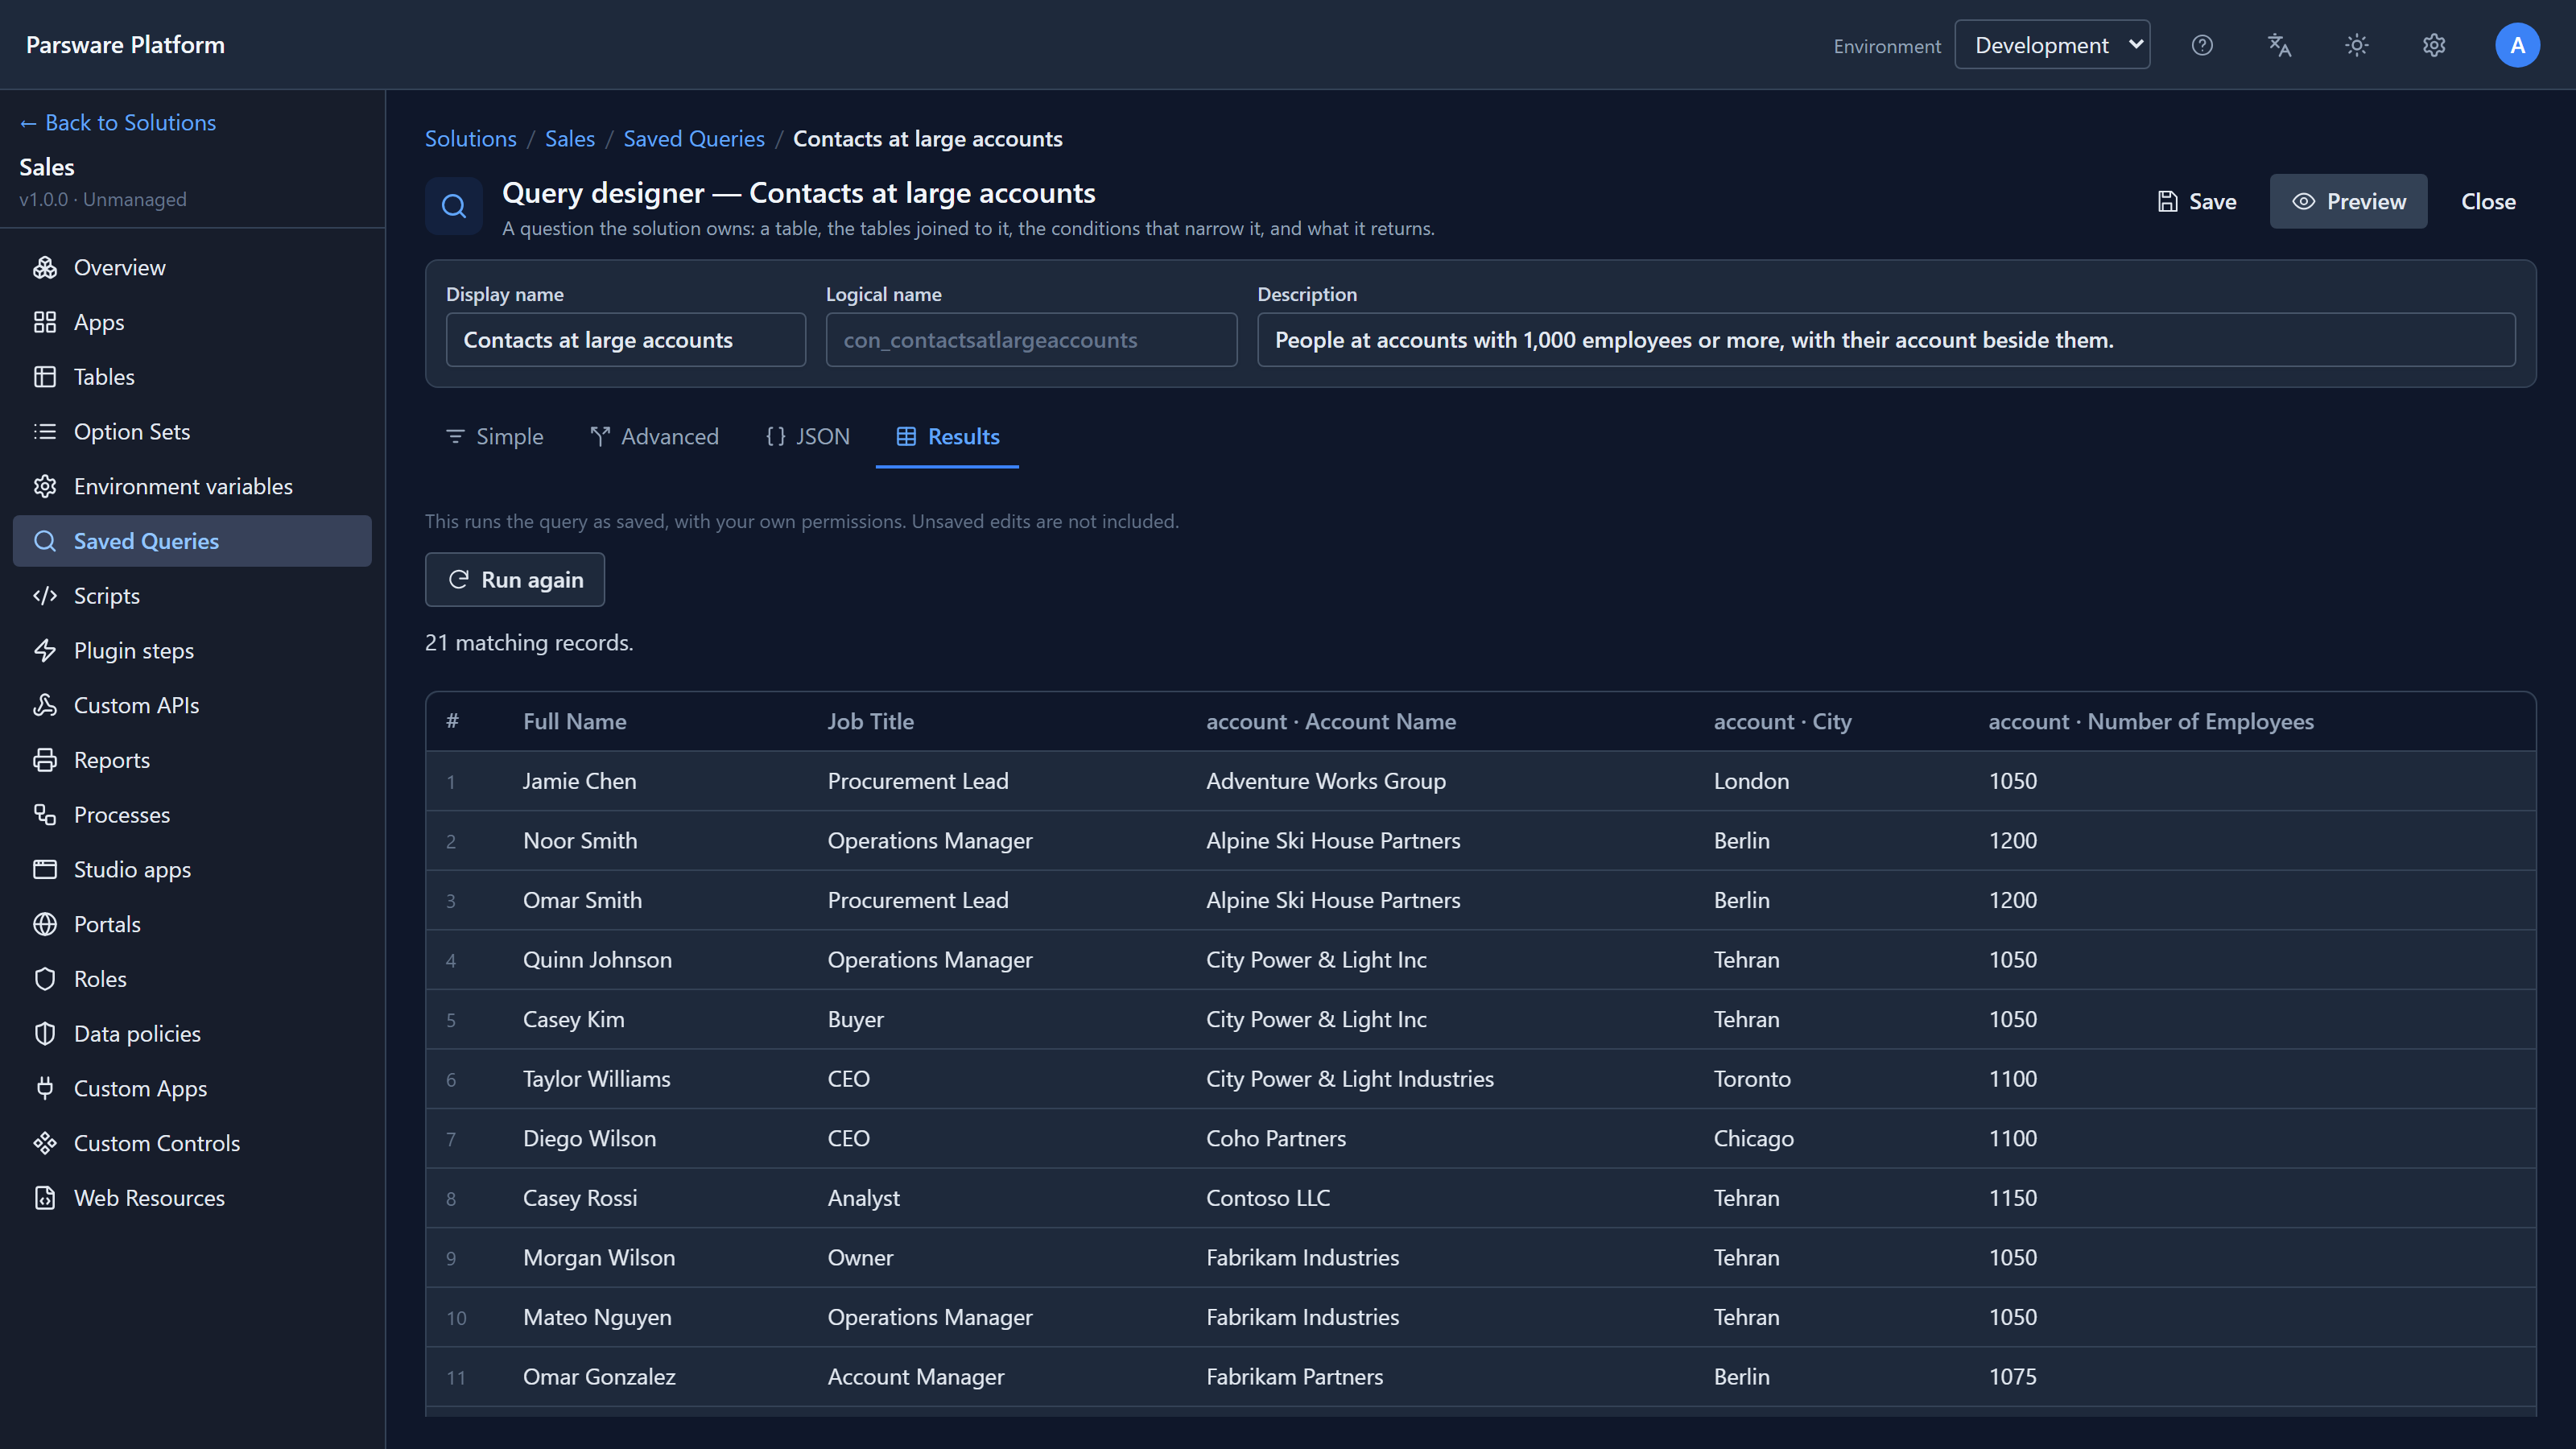Open the language translation icon

point(2279,45)
